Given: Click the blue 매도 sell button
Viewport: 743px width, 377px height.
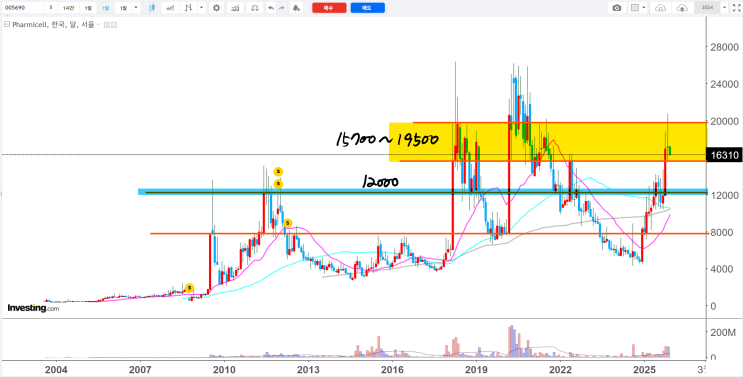Looking at the screenshot, I should (367, 8).
